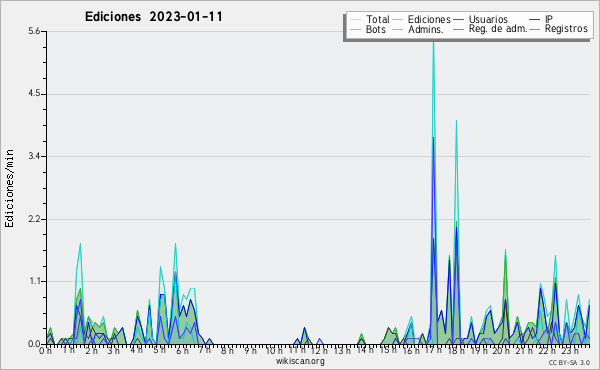Click the dark line swatch for IP
The width and height of the screenshot is (600, 370).
pos(535,20)
